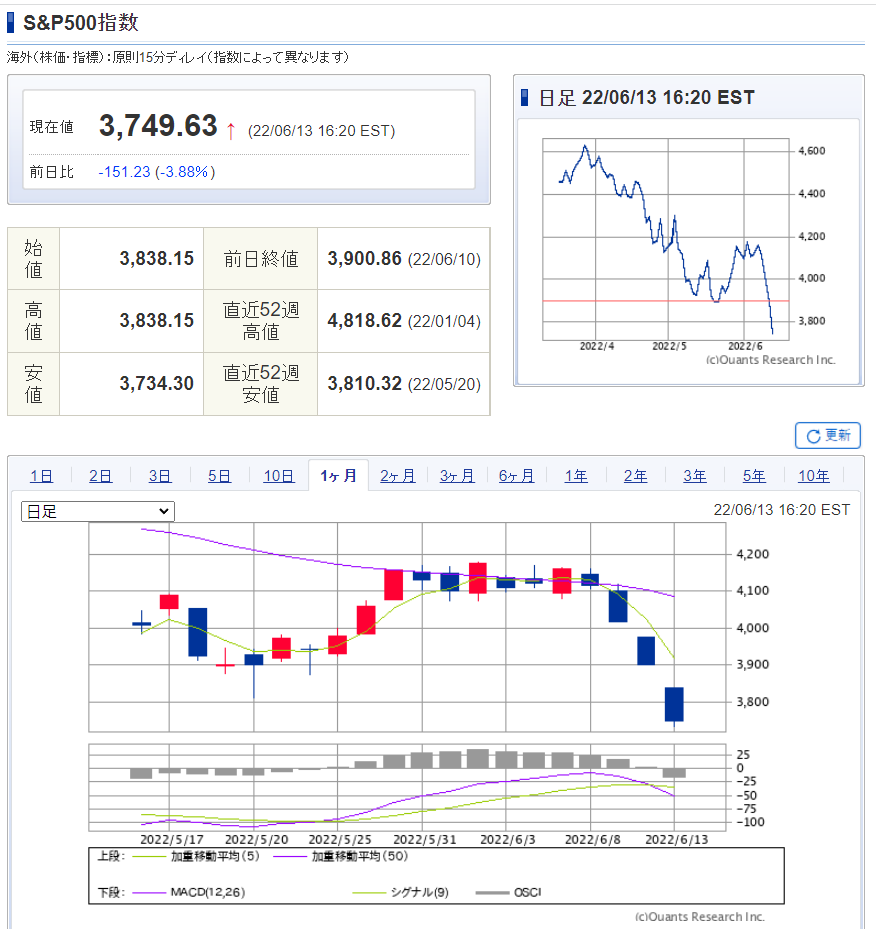Click the red up arrow beside current price
Viewport: 876px width, 929px height.
(x=230, y=130)
